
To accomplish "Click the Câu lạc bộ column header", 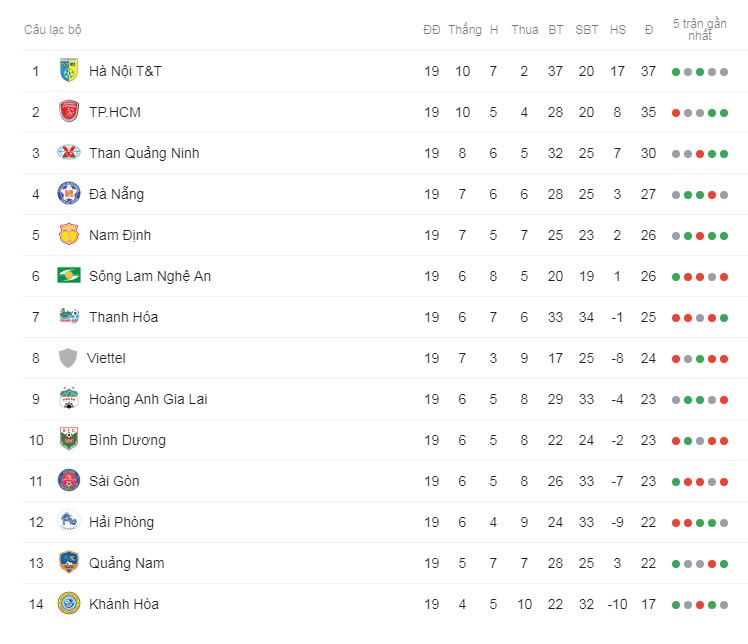I will pyautogui.click(x=52, y=30).
